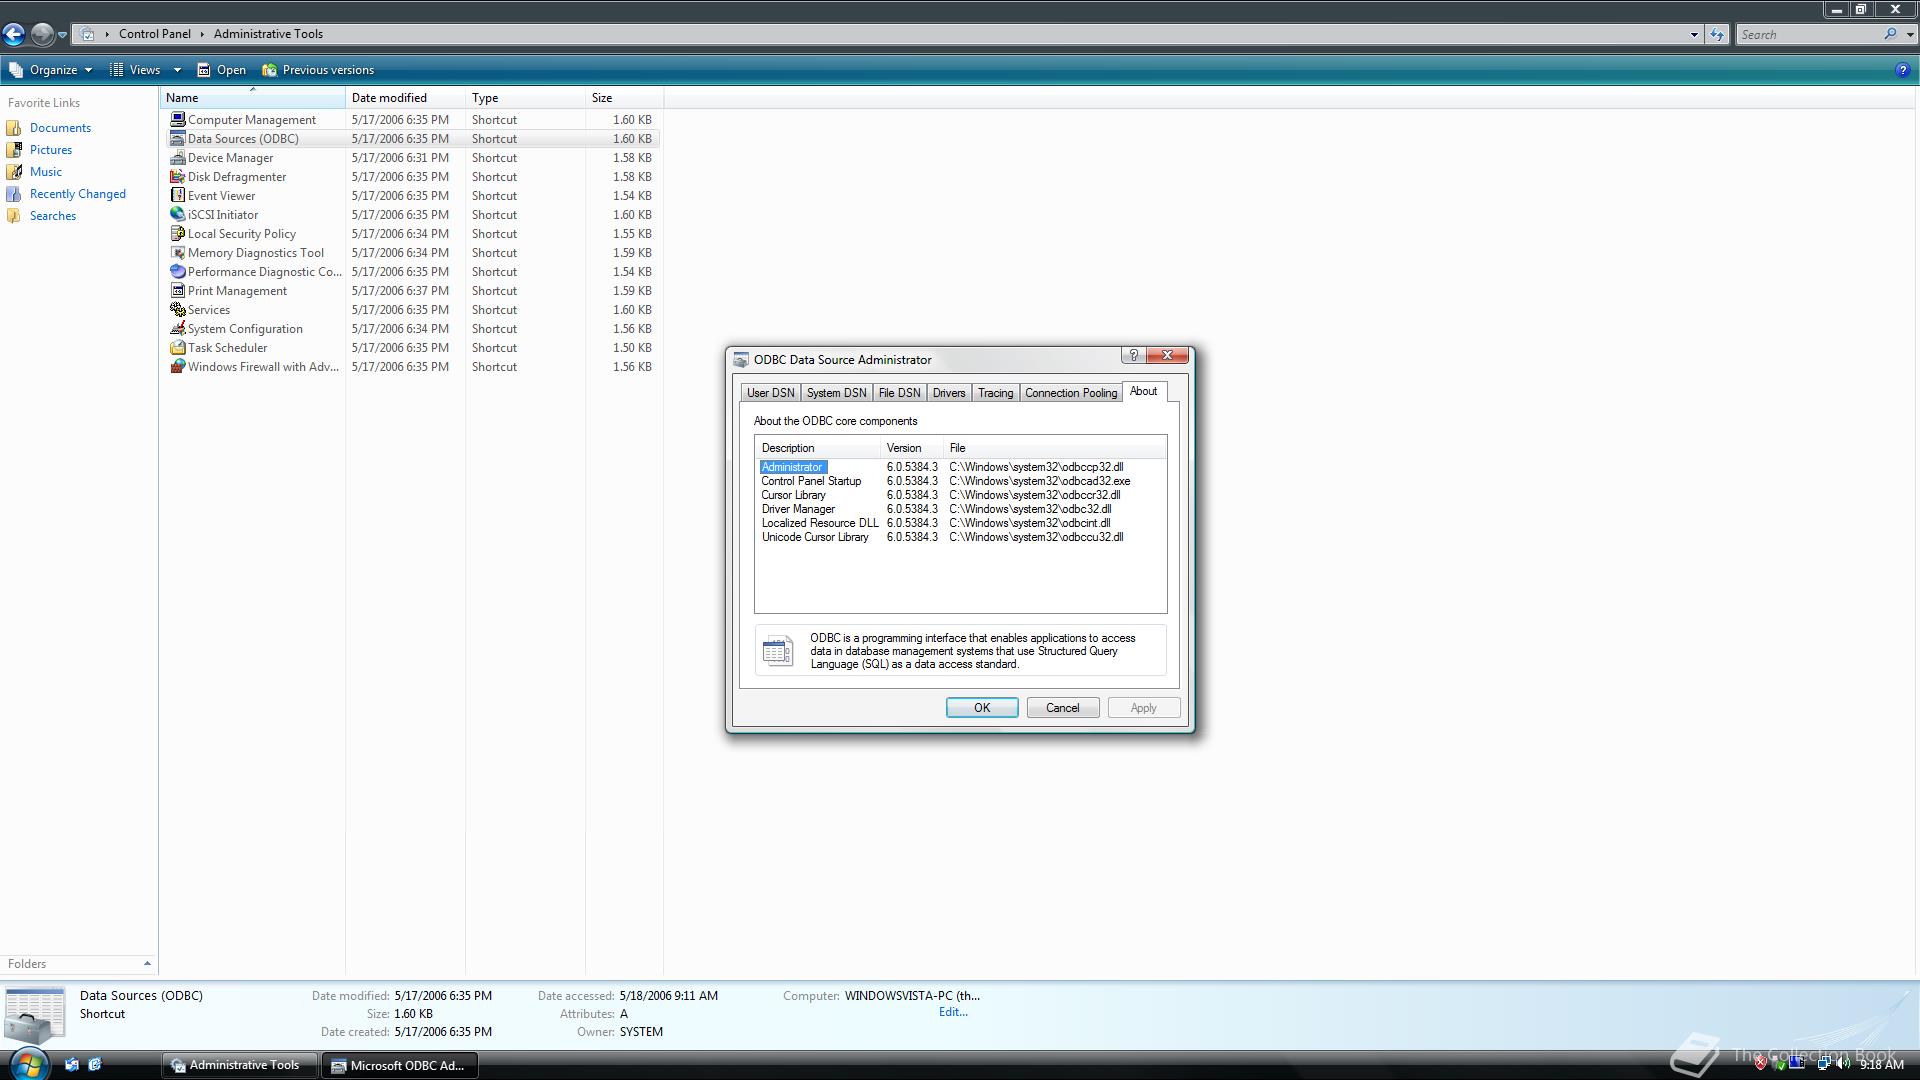Go back with the Back arrow button
The height and width of the screenshot is (1080, 1920).
(14, 34)
